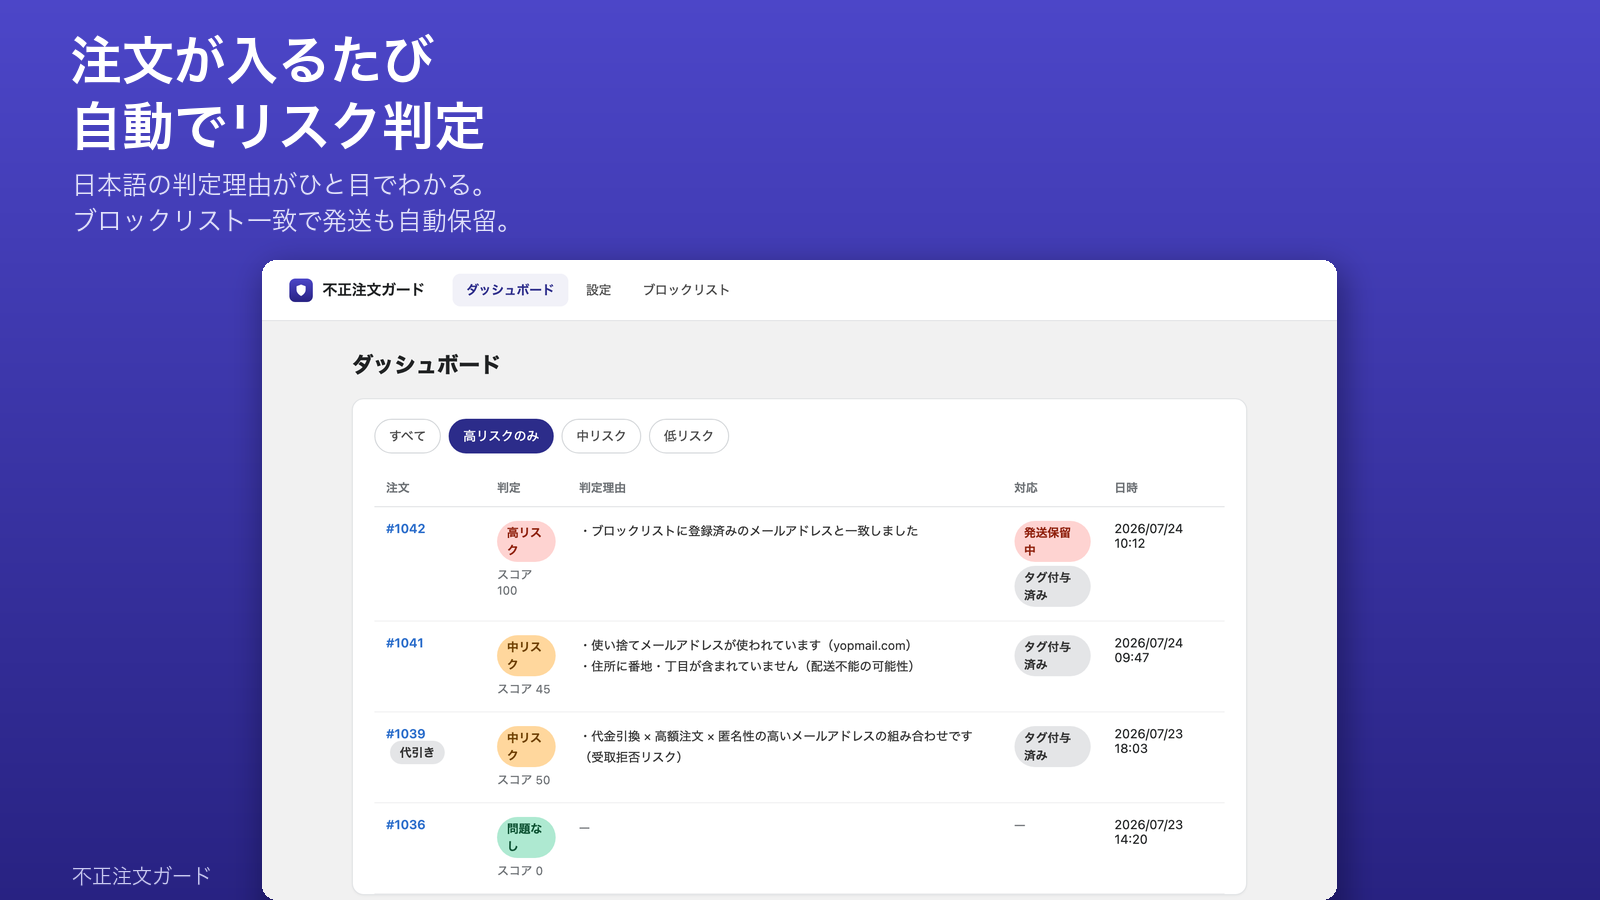1600x900 pixels.
Task: Select the 高リスクのみ filter pill
Action: tap(501, 436)
